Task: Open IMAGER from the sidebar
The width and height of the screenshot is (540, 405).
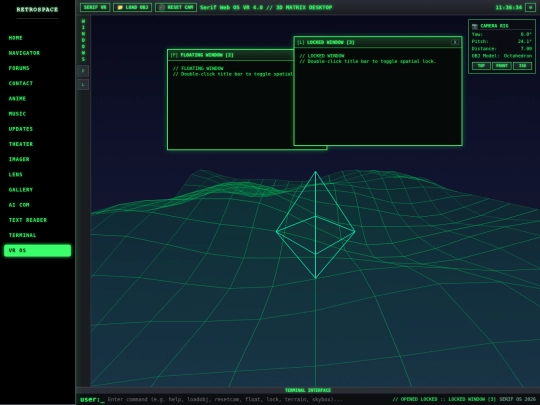Action: (x=37, y=159)
